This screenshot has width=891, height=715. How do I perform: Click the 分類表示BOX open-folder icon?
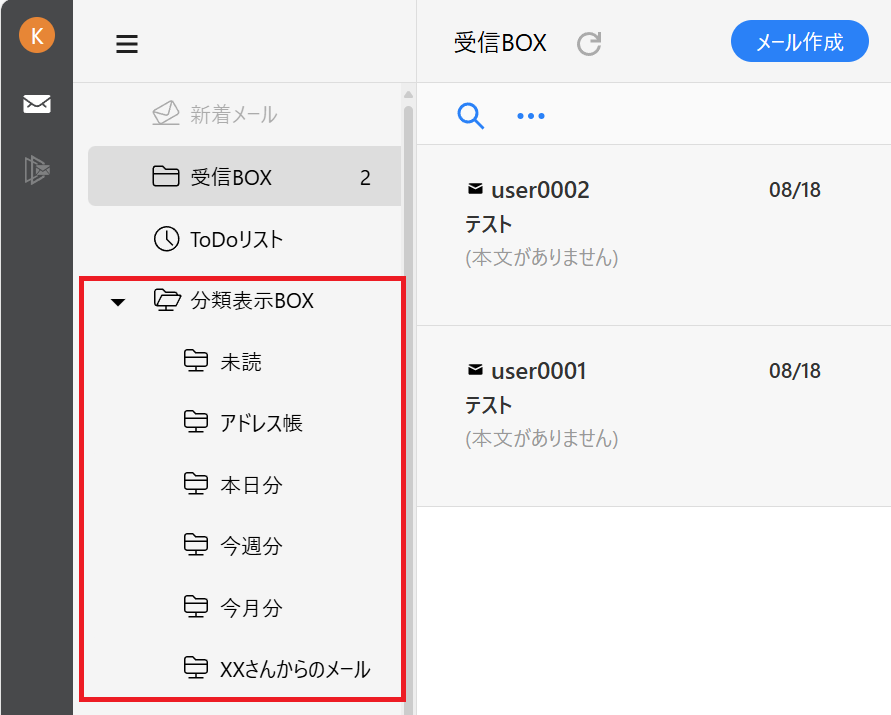click(168, 300)
